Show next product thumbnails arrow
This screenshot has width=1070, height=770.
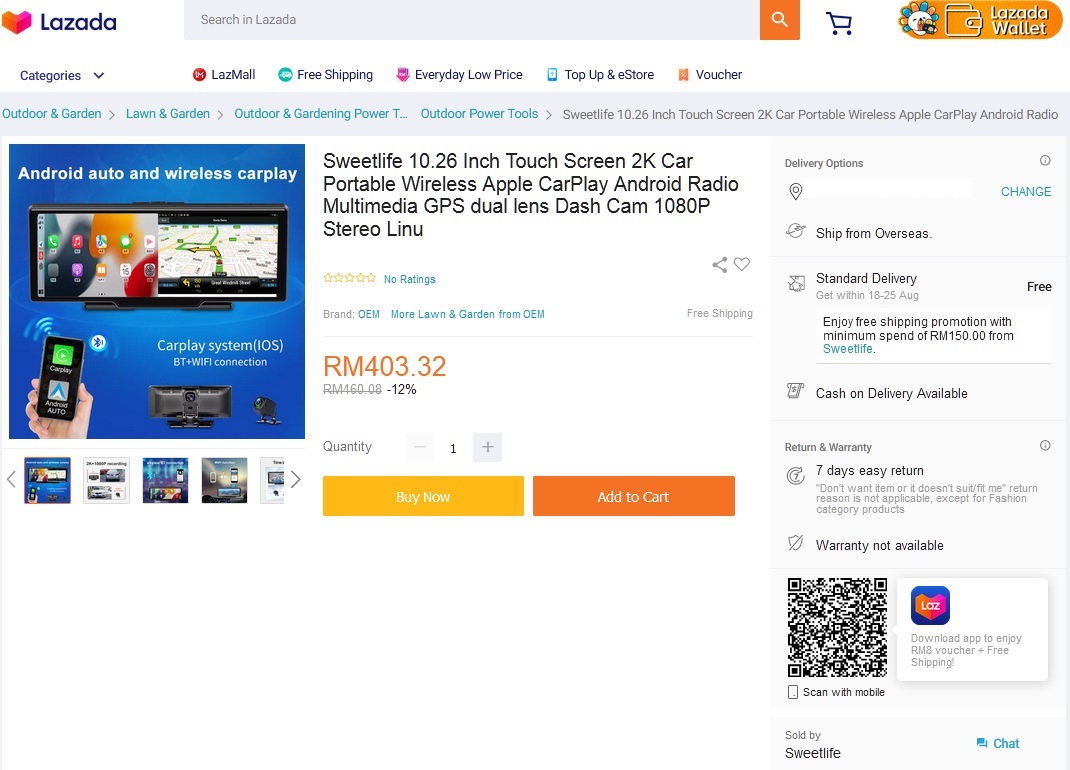tap(295, 479)
